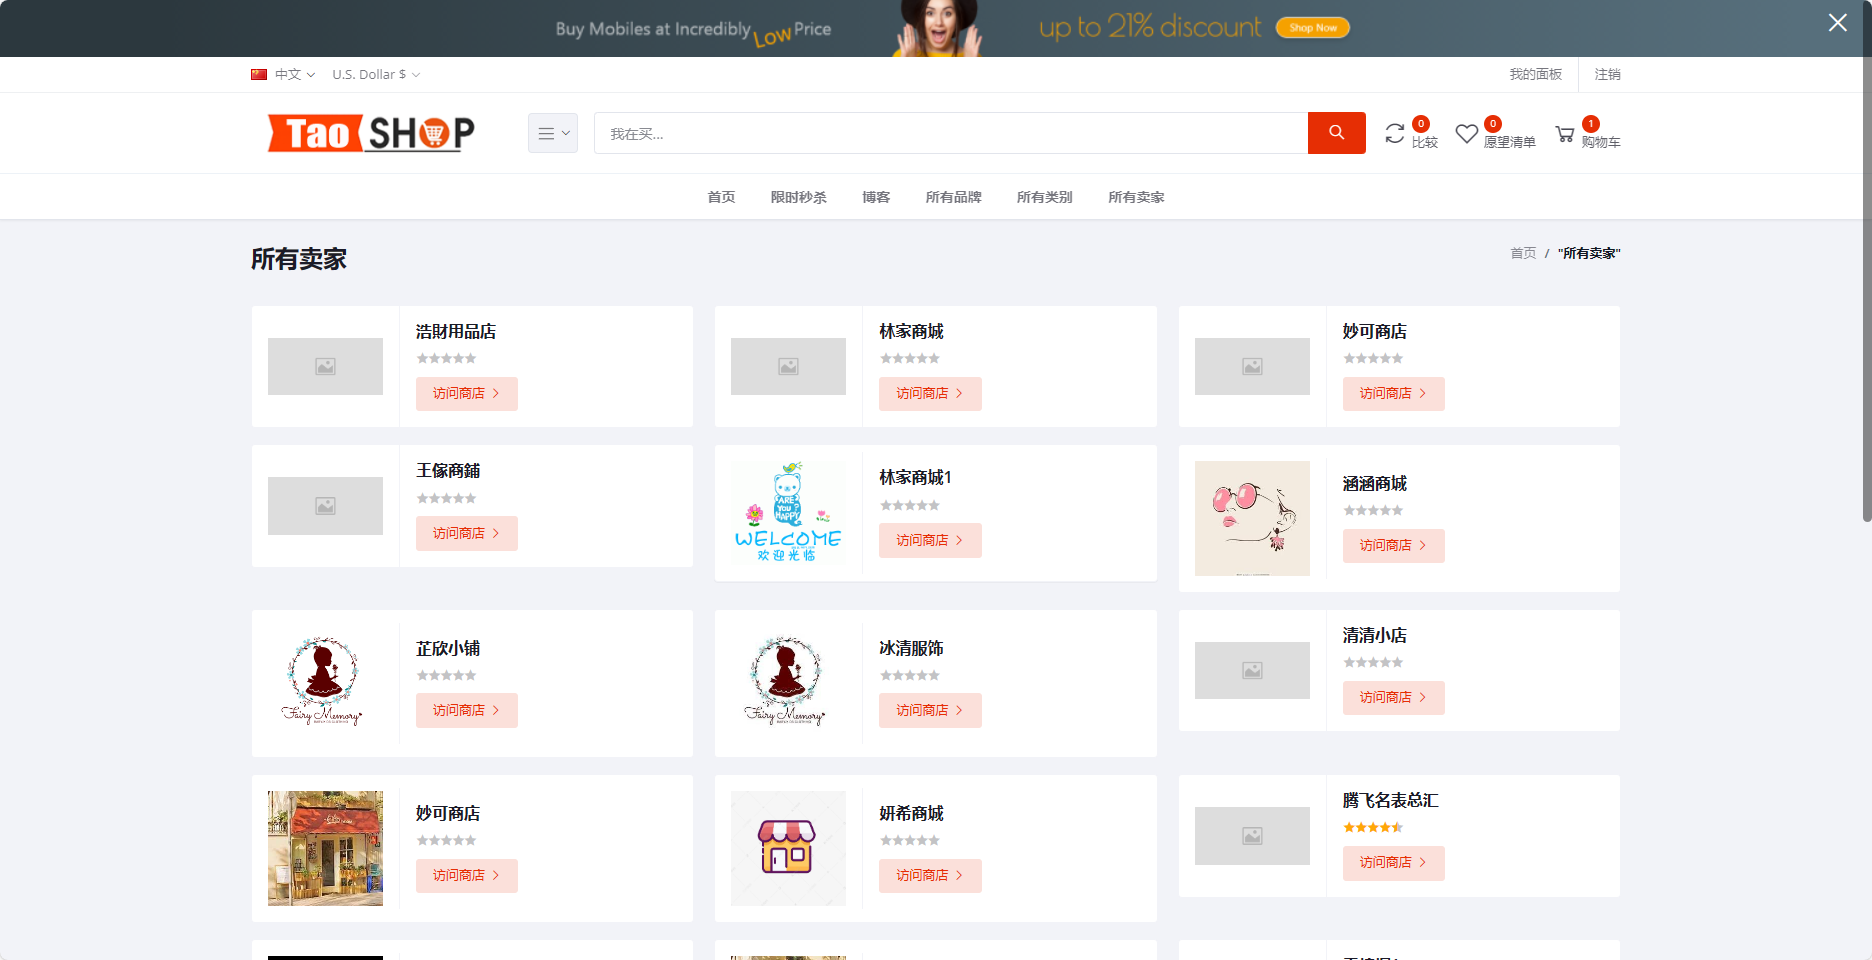Click the 涵涵商城 sunglasses girl thumbnail
This screenshot has height=960, width=1872.
pyautogui.click(x=1252, y=518)
